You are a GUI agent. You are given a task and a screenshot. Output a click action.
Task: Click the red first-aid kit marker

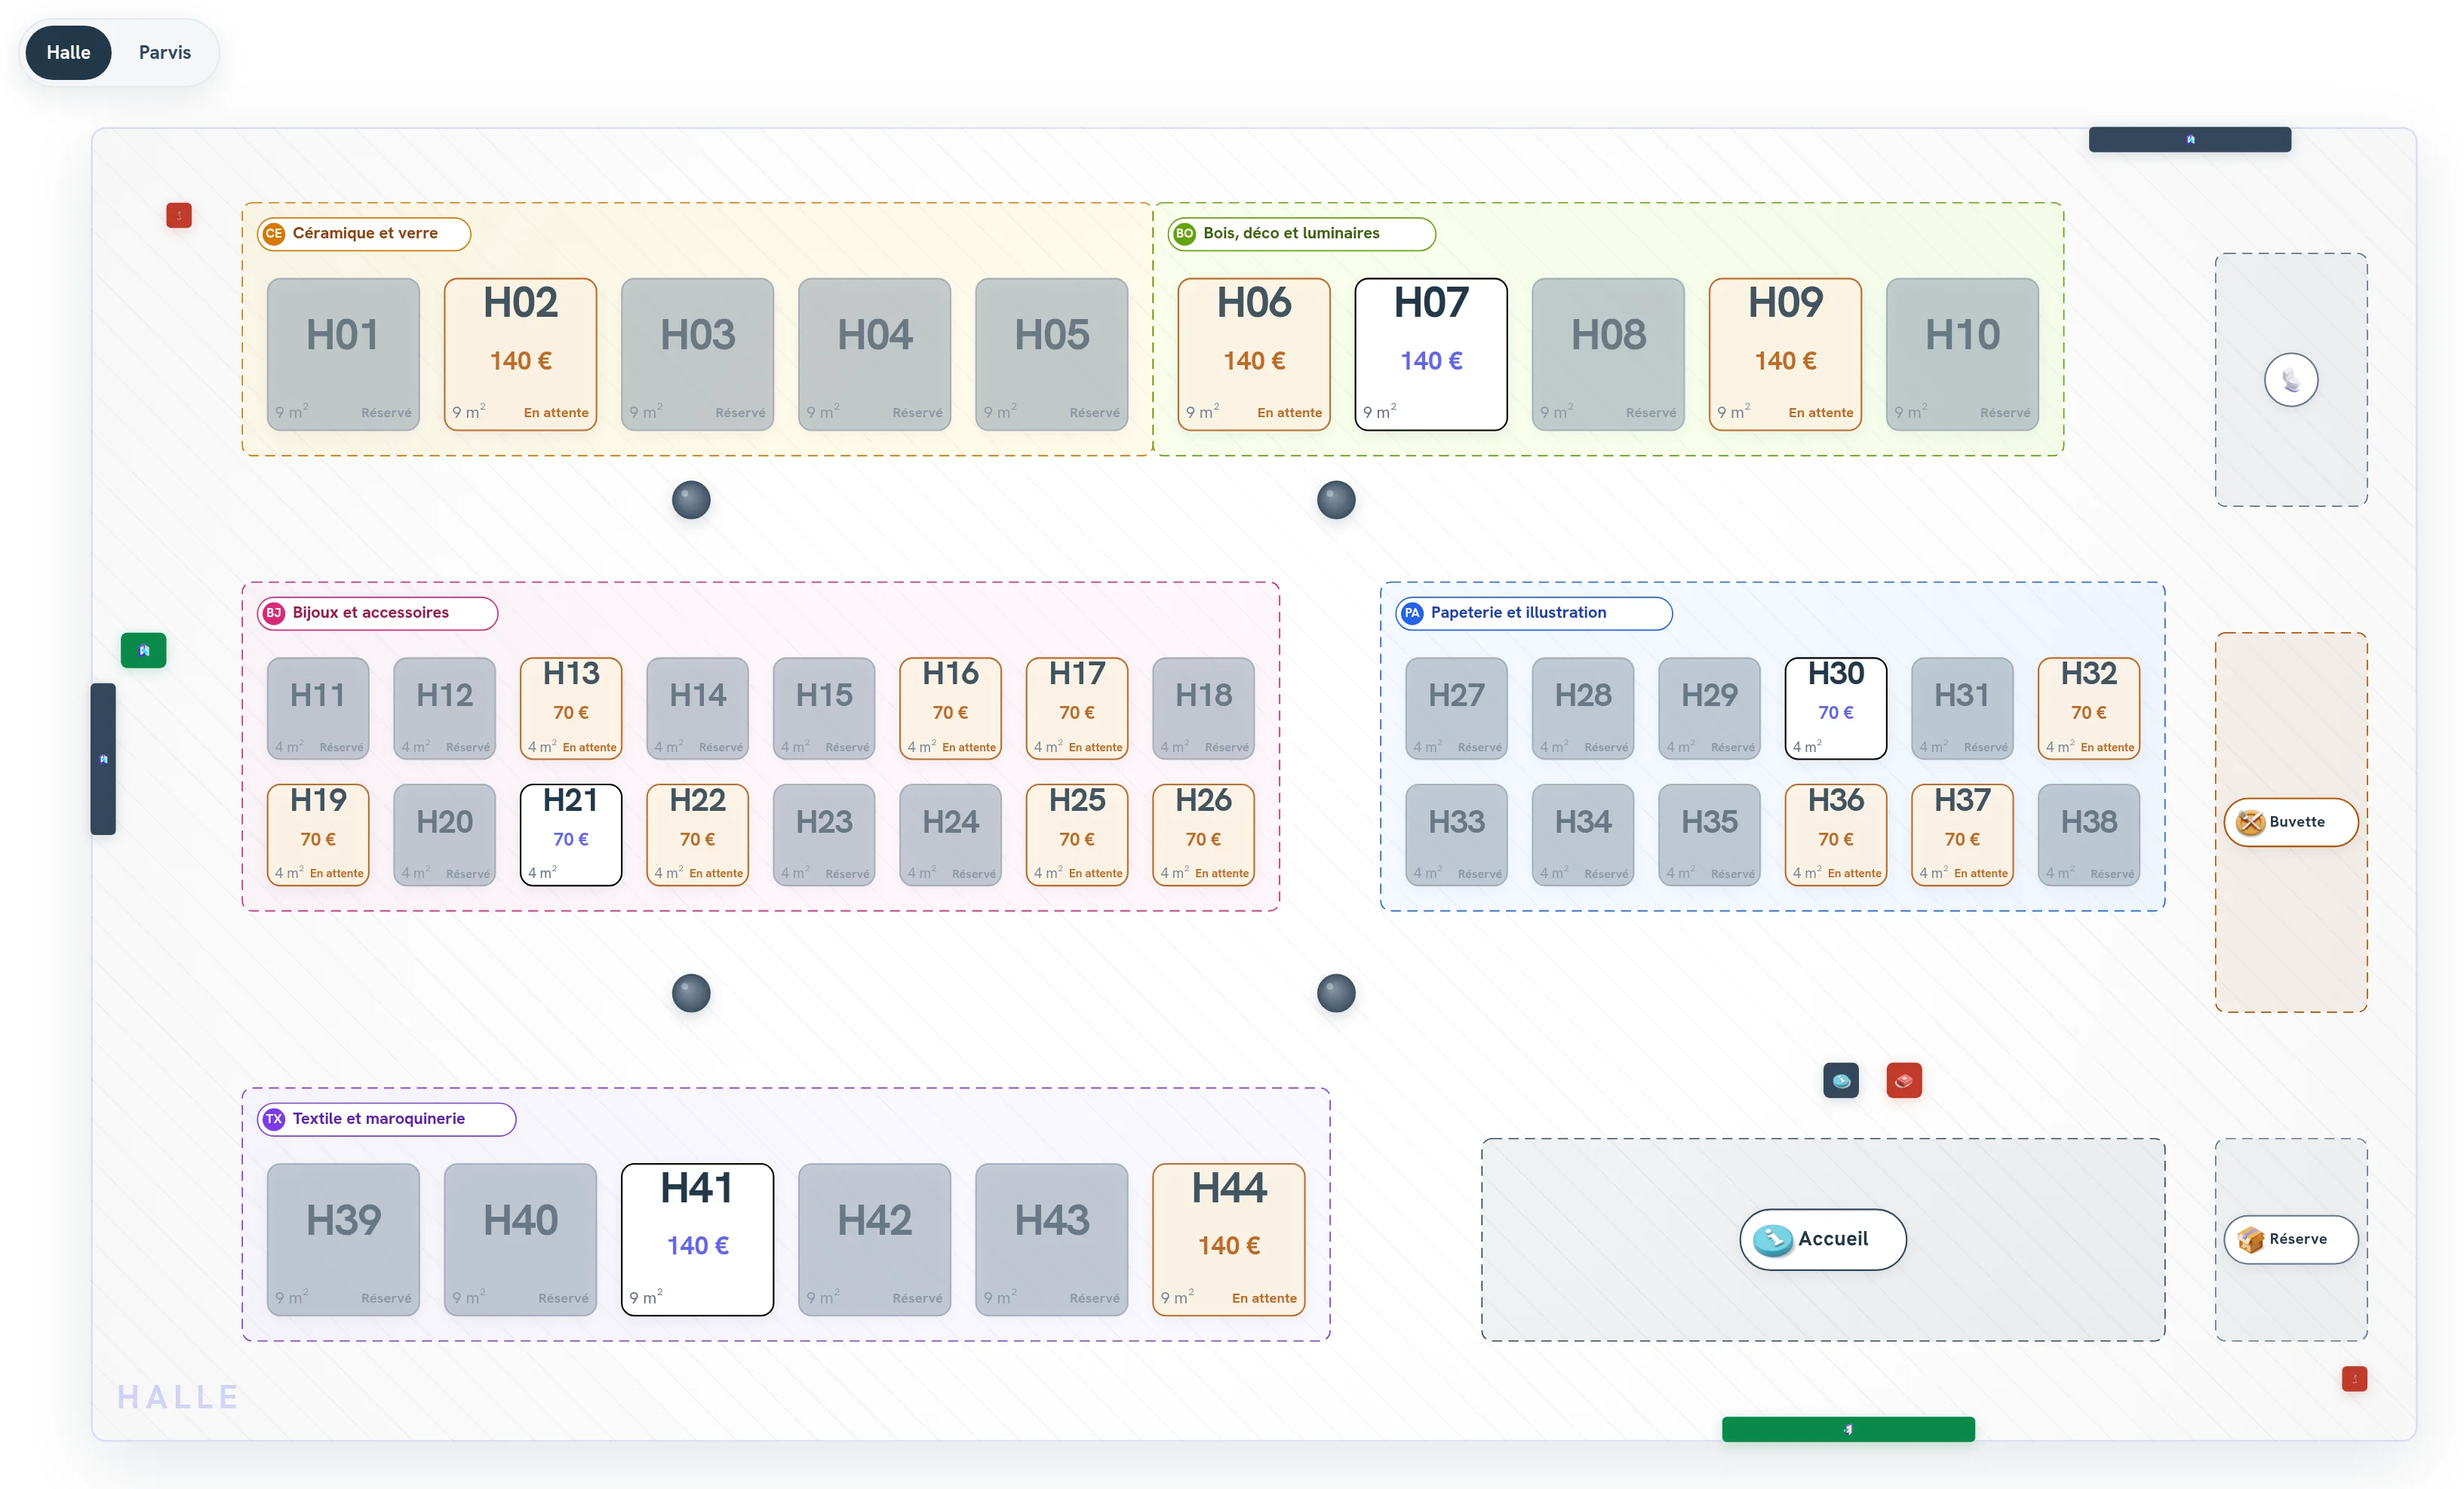[1904, 1080]
